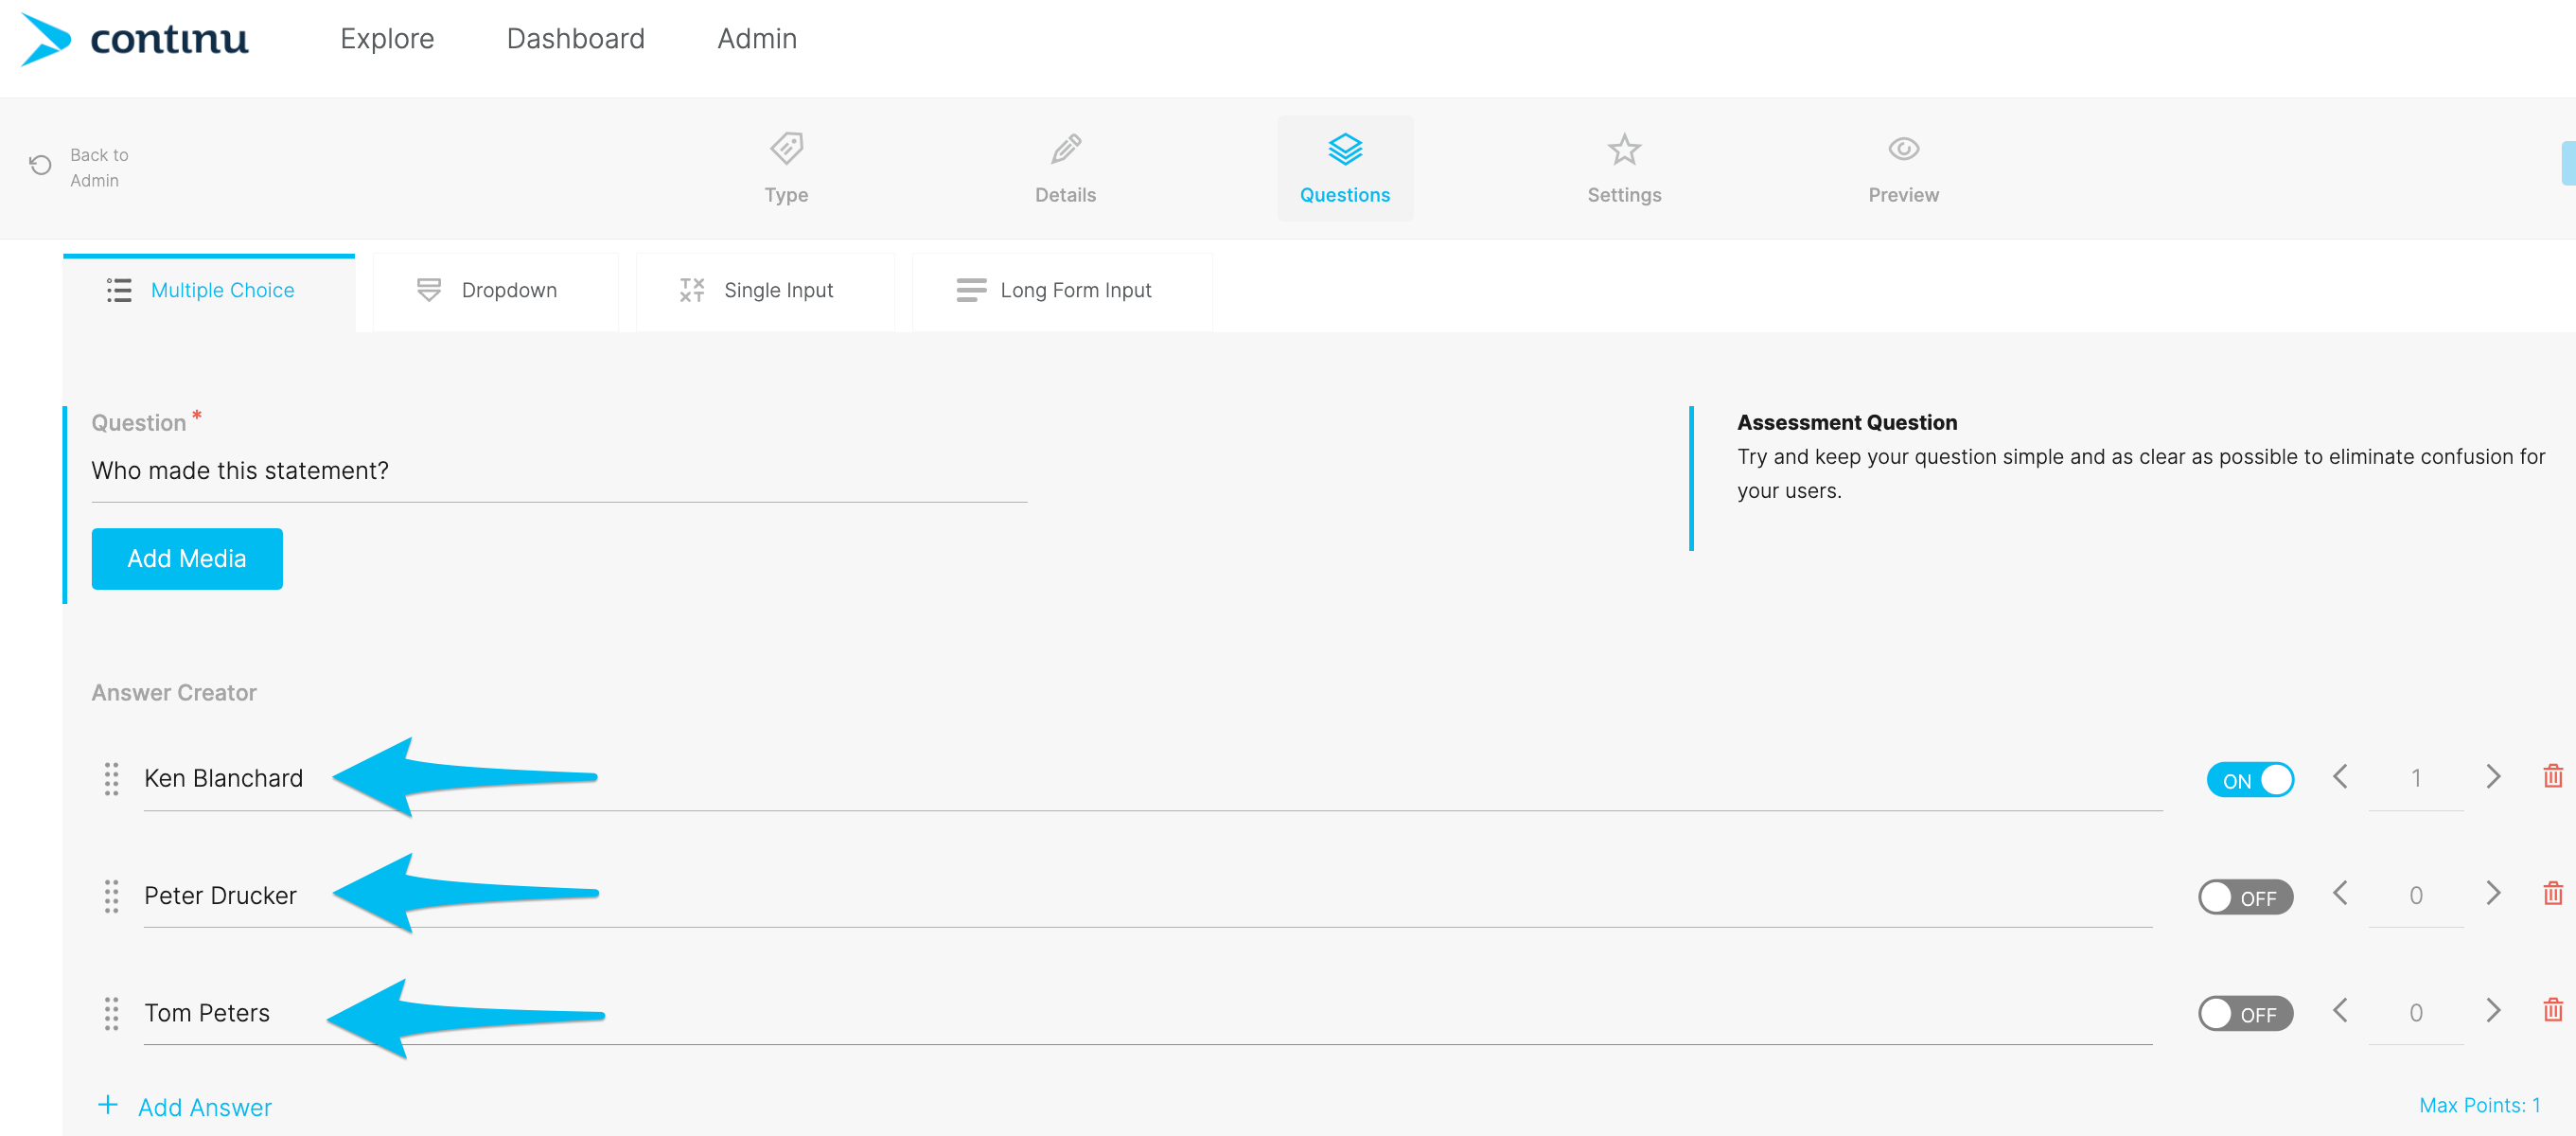The width and height of the screenshot is (2576, 1136).
Task: Click the Peter Drucker points value
Action: click(x=2415, y=895)
